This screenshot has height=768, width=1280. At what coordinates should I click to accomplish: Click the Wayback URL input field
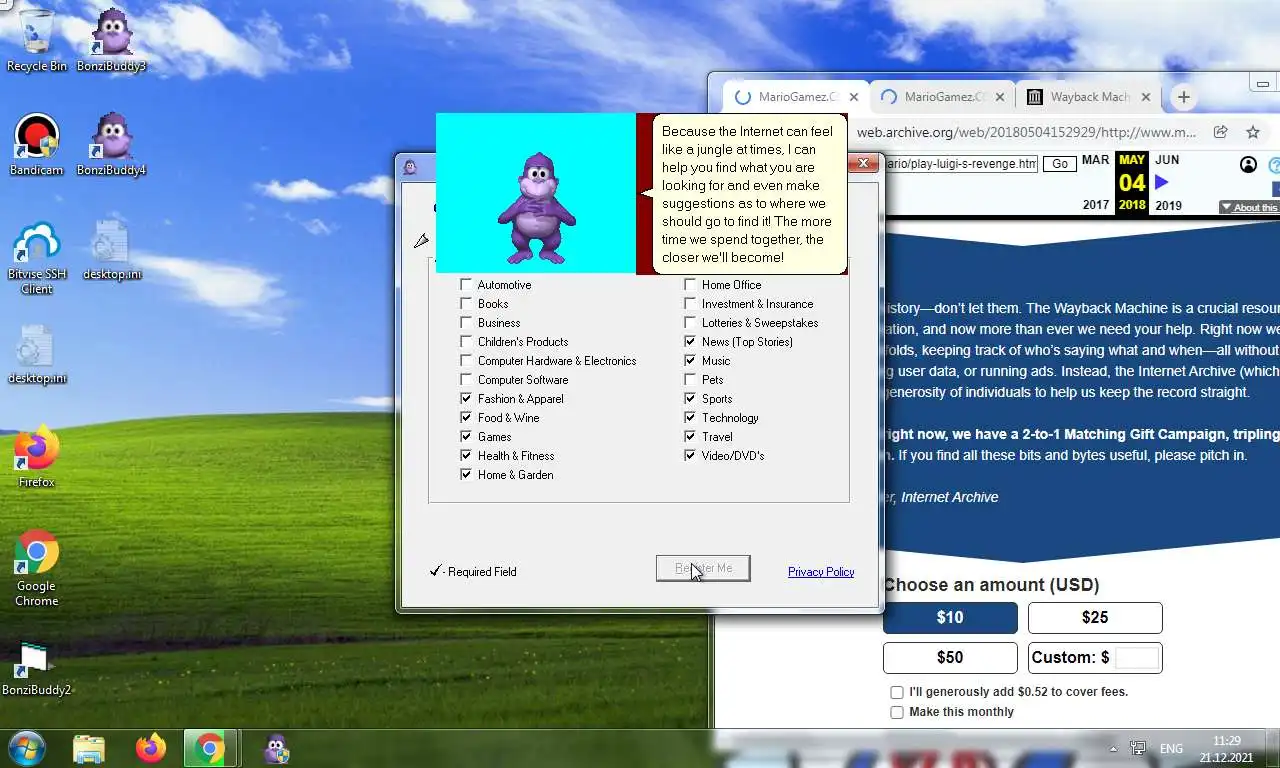click(961, 164)
